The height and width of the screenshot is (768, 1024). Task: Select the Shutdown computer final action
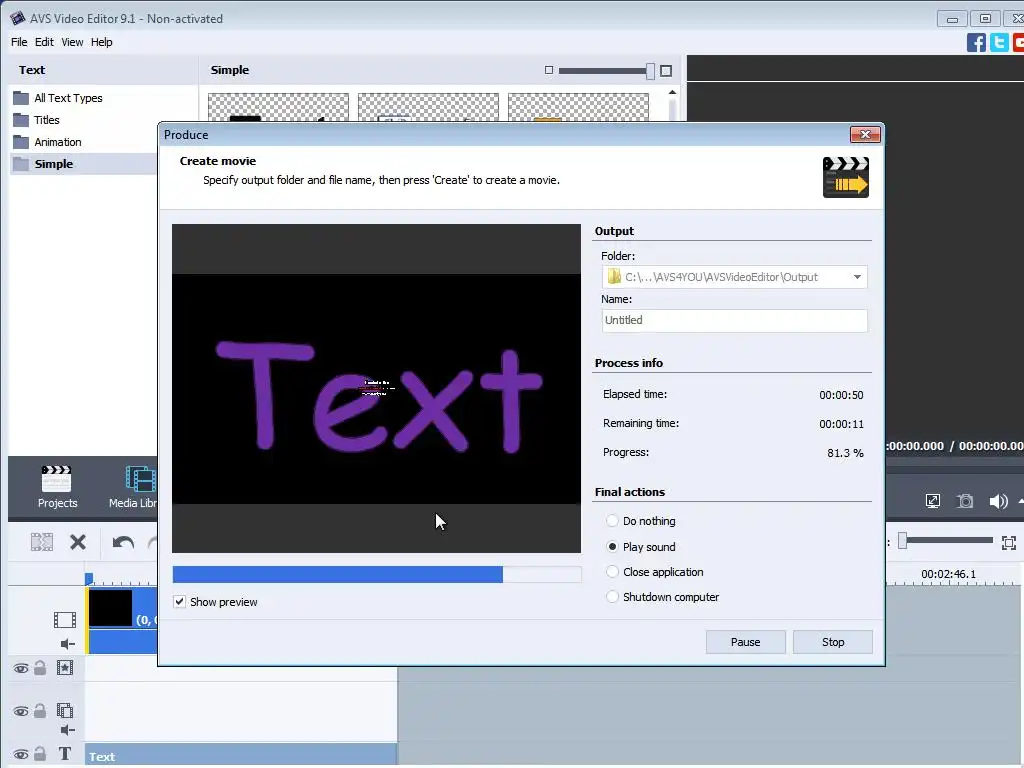tap(612, 596)
